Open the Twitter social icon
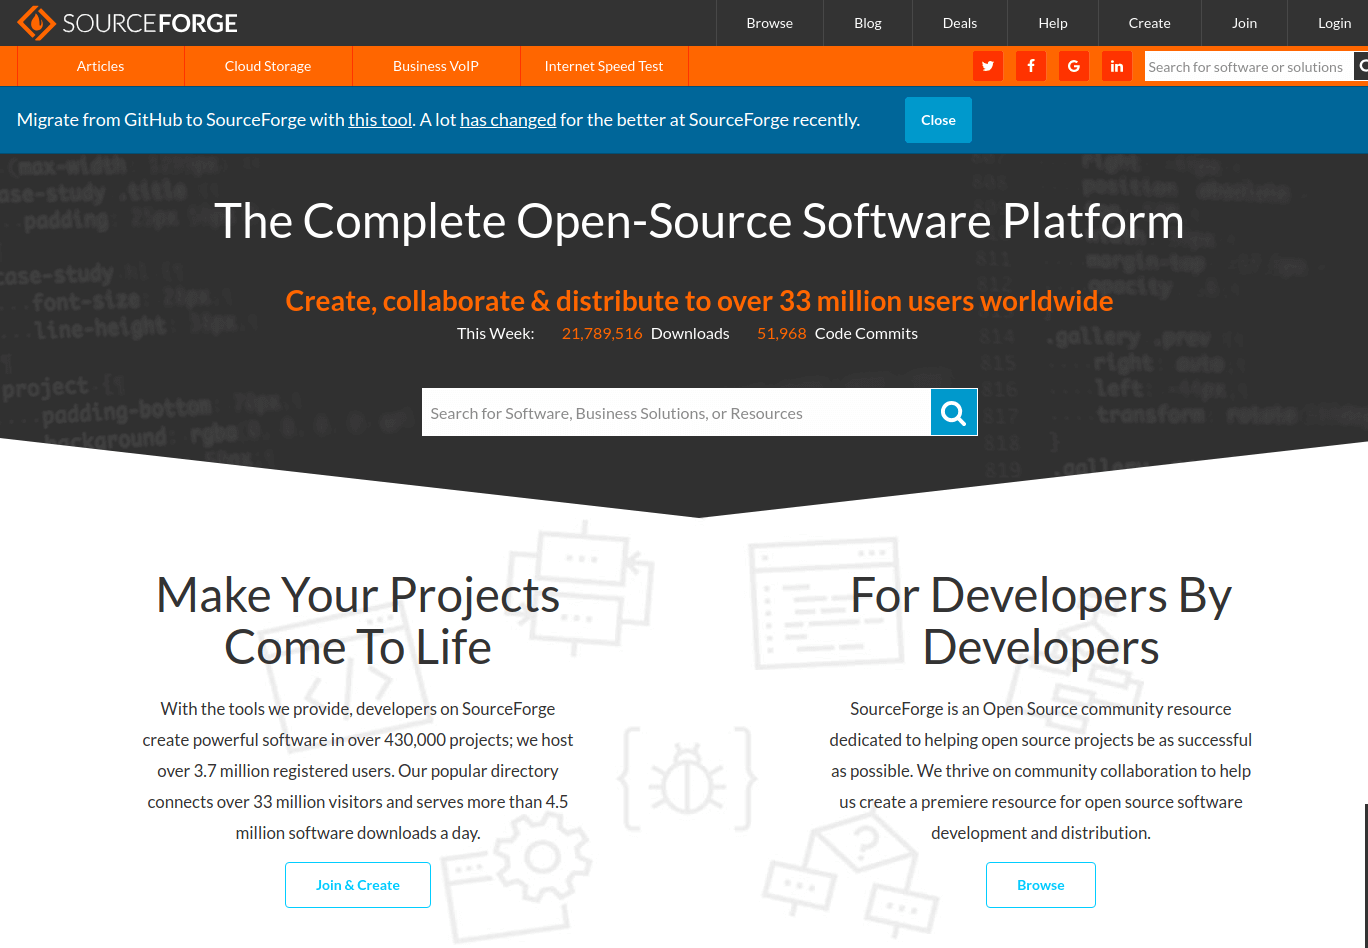This screenshot has width=1368, height=948. [x=988, y=67]
